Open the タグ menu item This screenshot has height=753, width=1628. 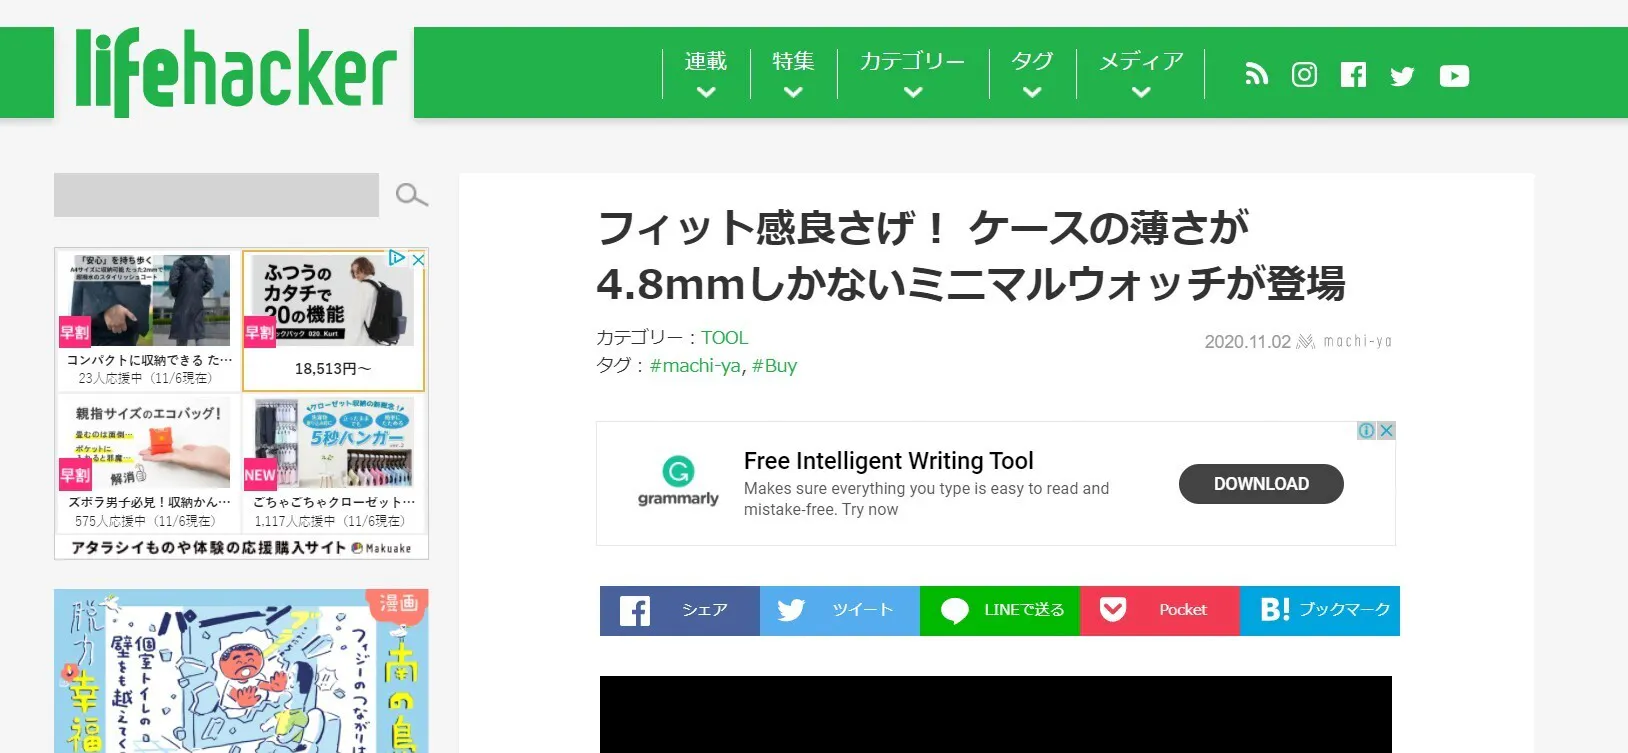[x=1032, y=74]
